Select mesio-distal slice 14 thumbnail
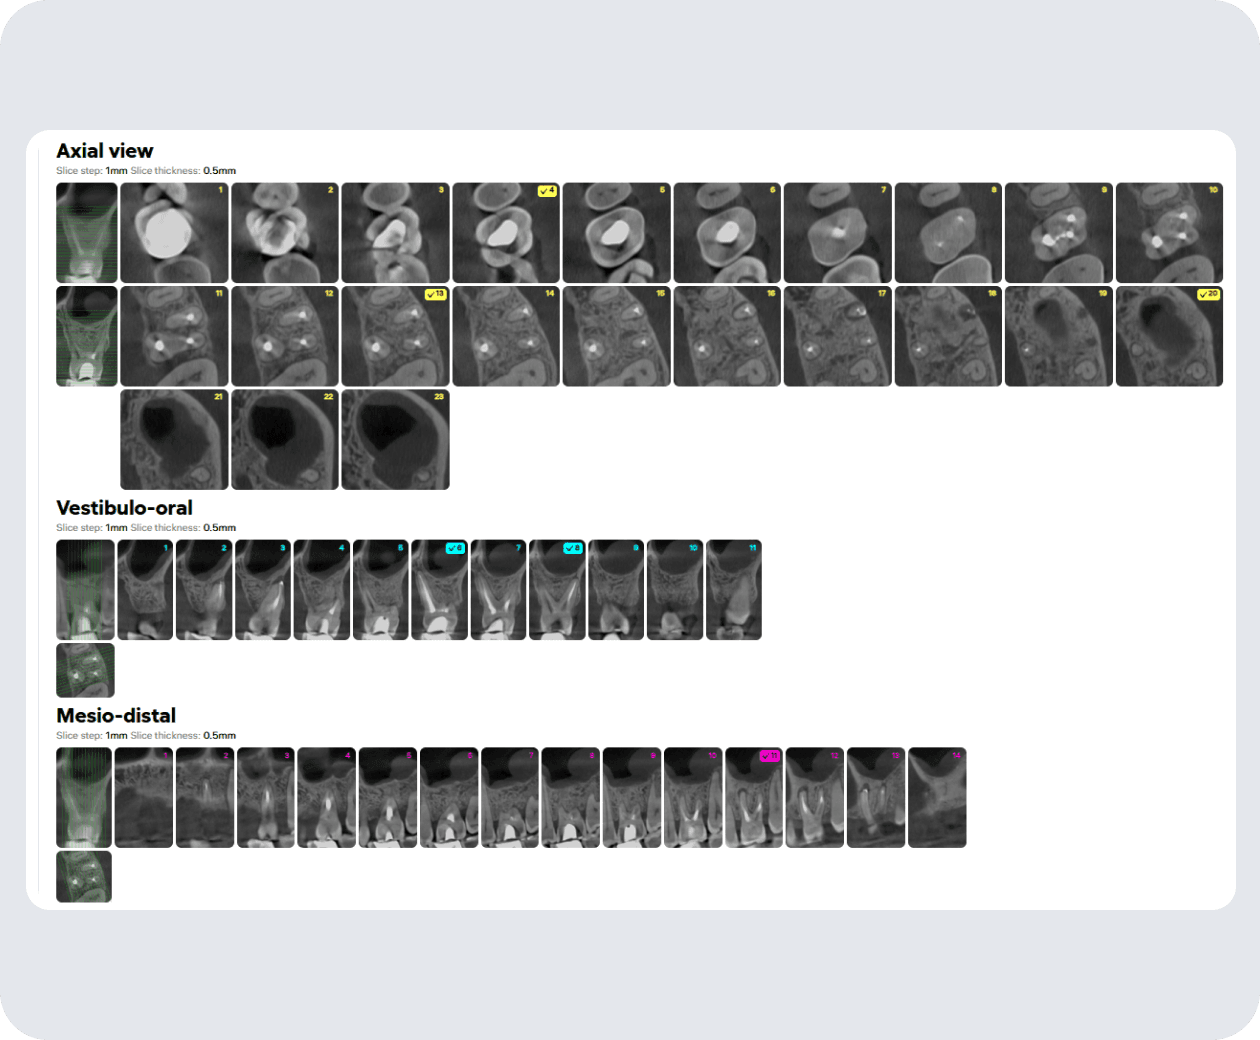This screenshot has width=1260, height=1040. point(937,798)
